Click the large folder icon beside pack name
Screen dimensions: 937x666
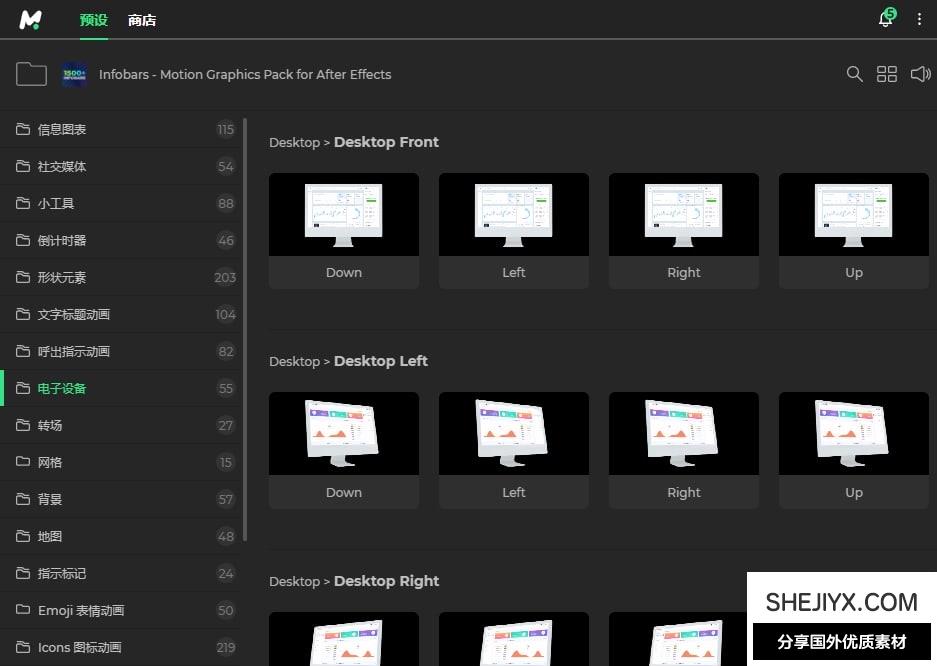(x=31, y=74)
